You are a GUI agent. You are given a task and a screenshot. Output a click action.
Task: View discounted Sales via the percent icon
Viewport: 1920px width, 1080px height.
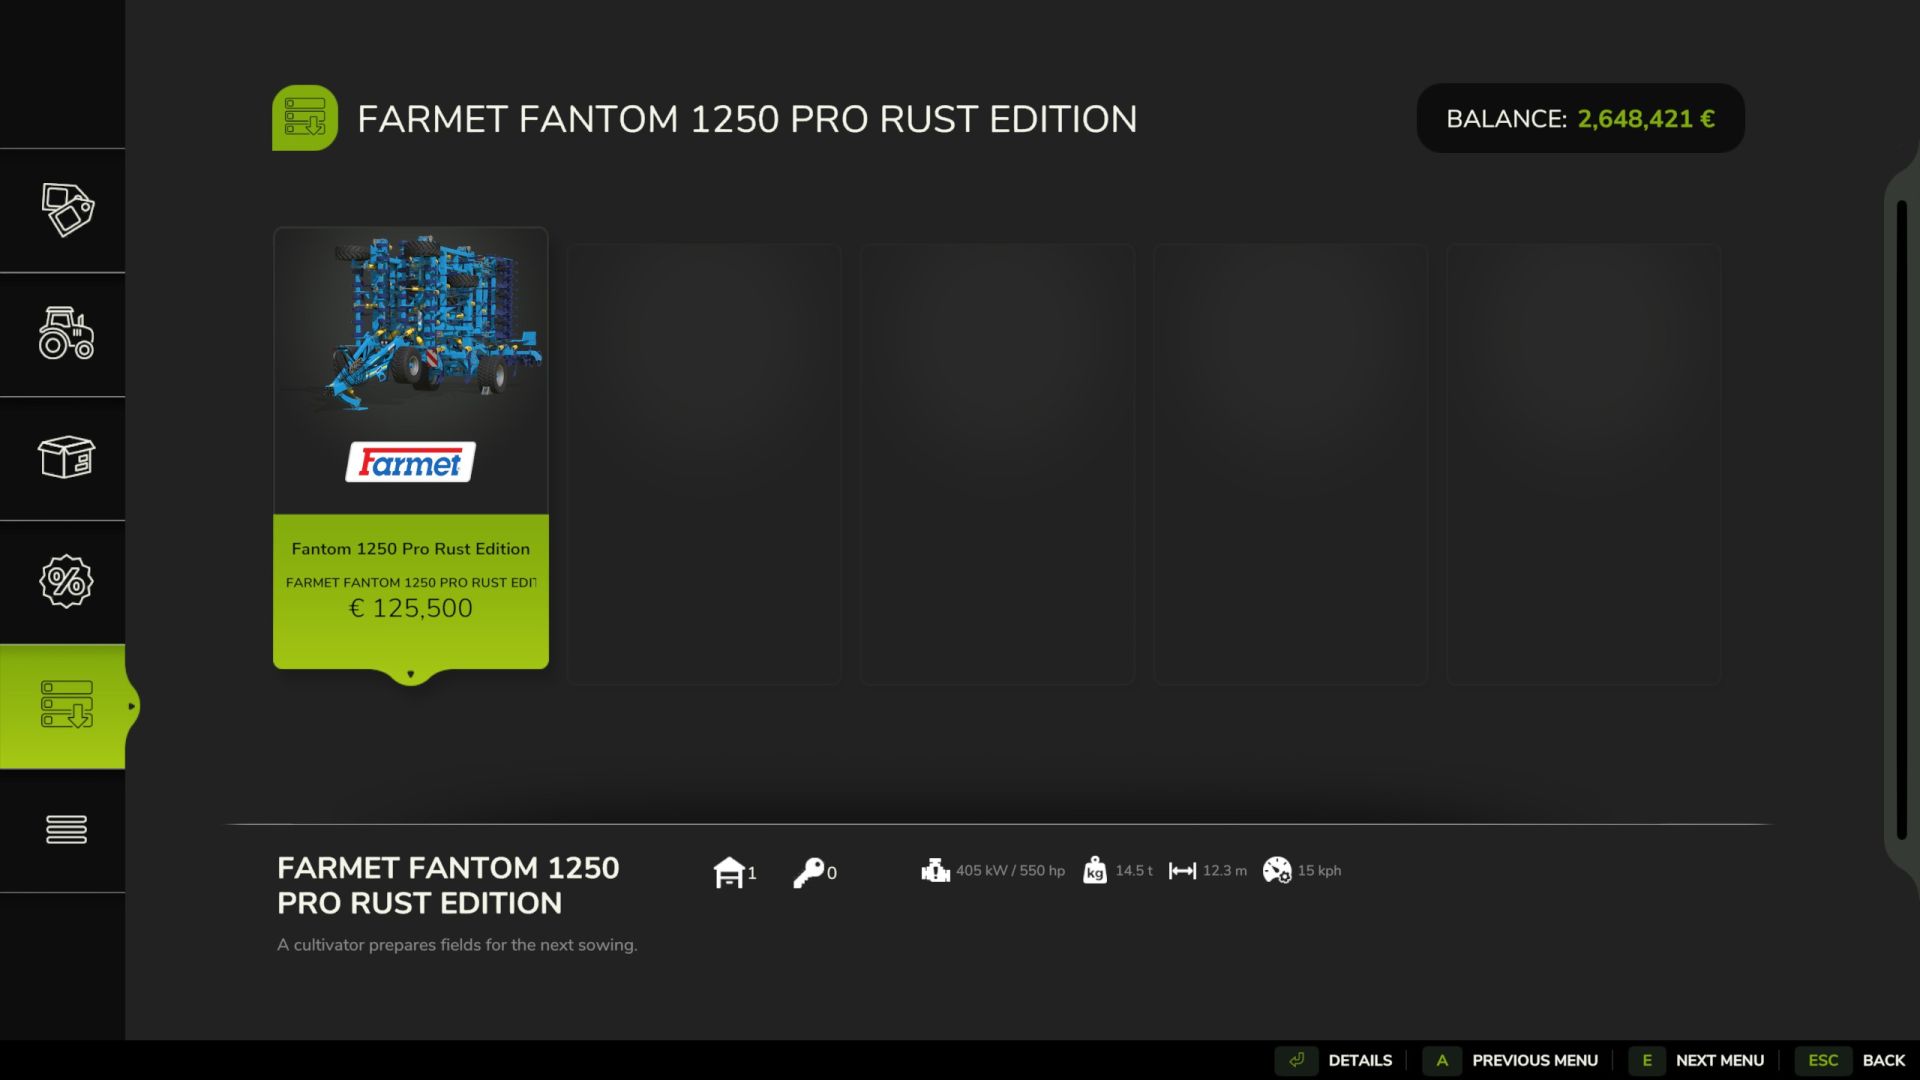click(x=66, y=582)
